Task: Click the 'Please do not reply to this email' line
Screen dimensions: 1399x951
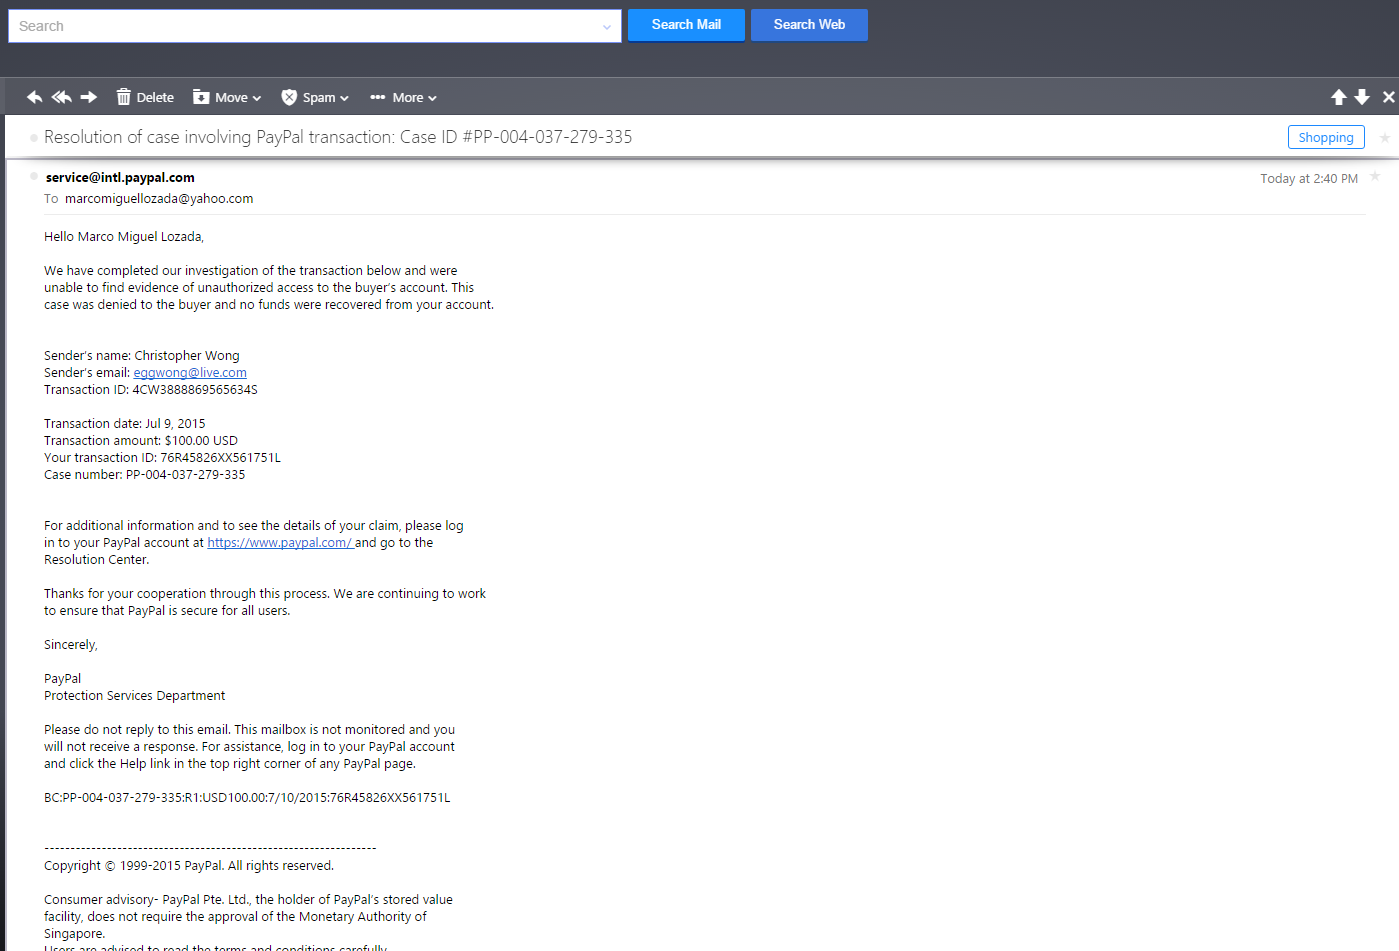Action: [250, 730]
